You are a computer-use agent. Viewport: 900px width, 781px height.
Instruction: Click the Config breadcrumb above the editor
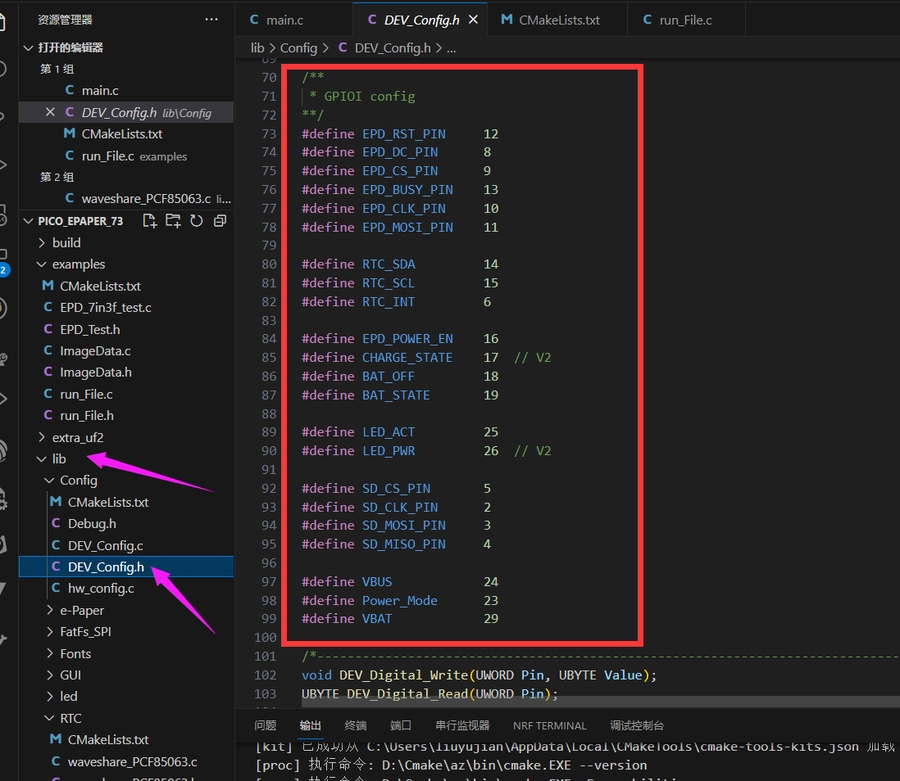click(298, 48)
